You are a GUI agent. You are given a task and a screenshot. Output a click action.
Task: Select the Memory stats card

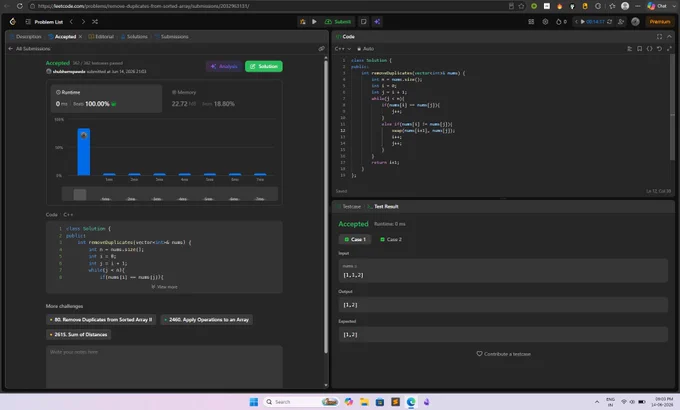221,98
